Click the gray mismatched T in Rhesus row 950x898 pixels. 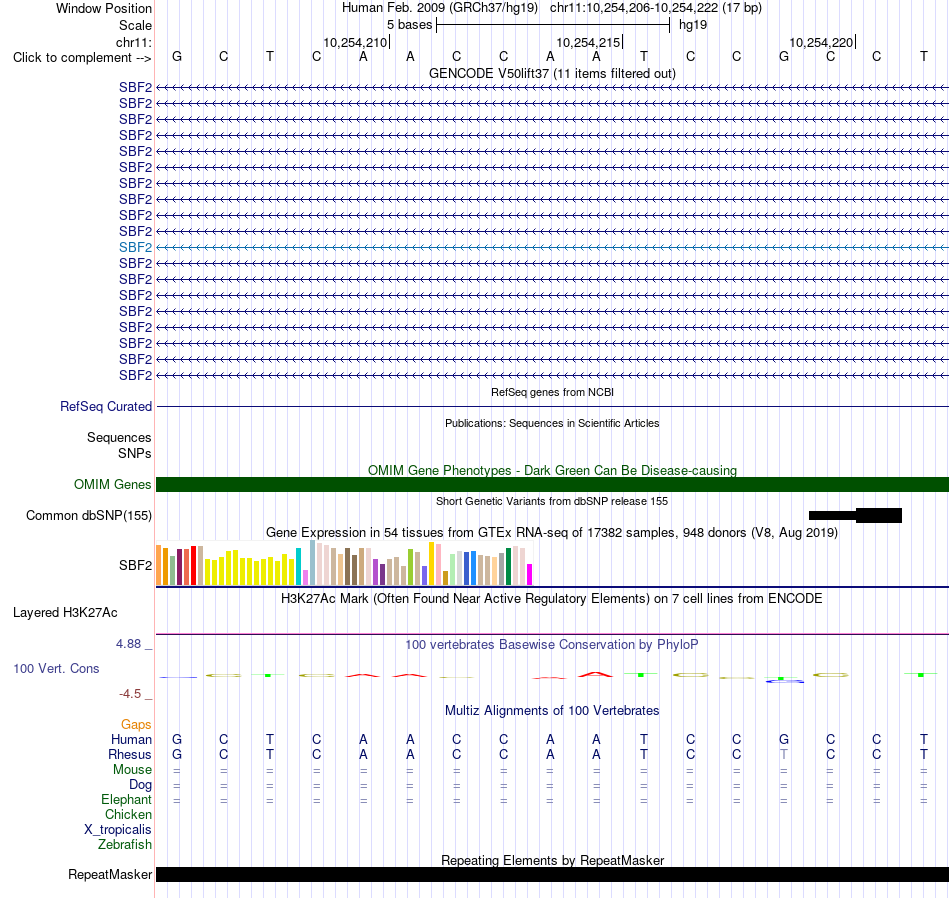(783, 754)
